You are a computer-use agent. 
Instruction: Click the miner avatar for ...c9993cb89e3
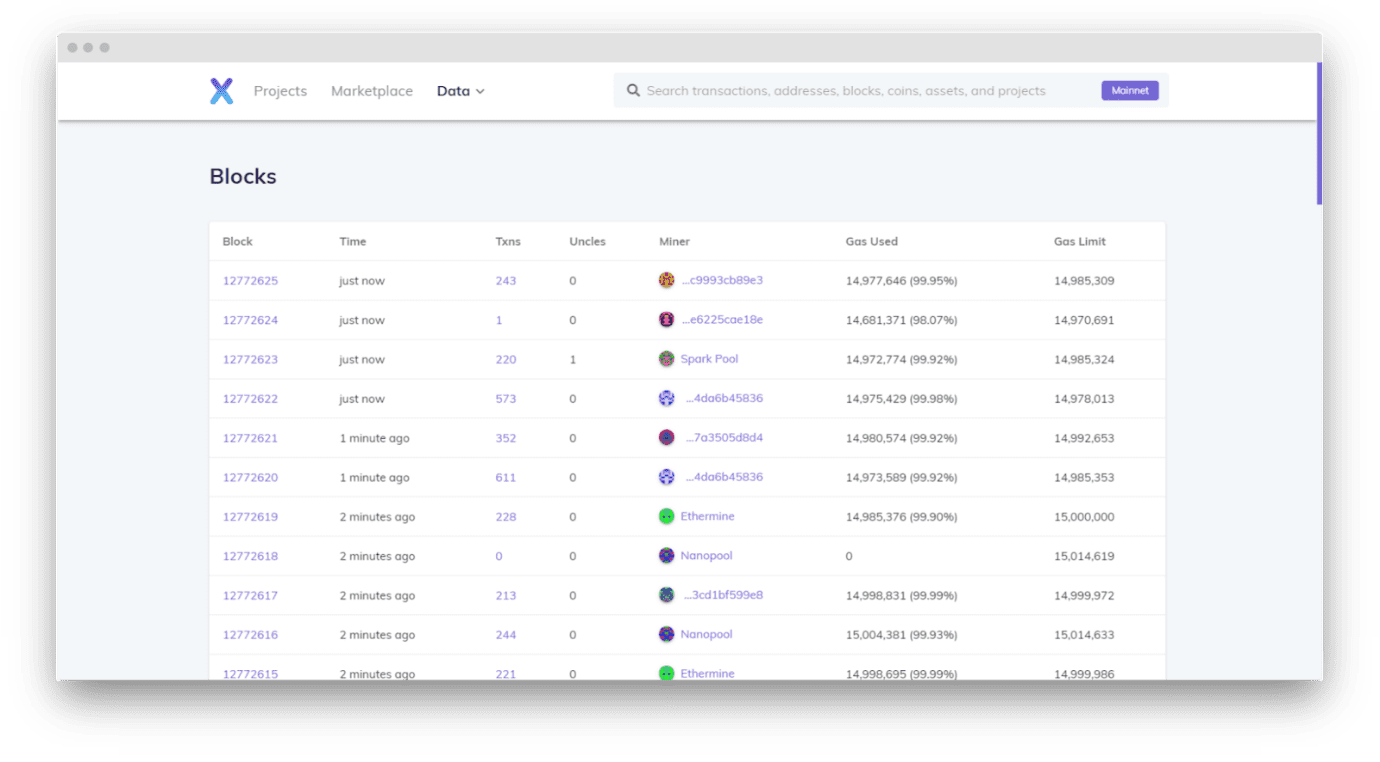[666, 281]
